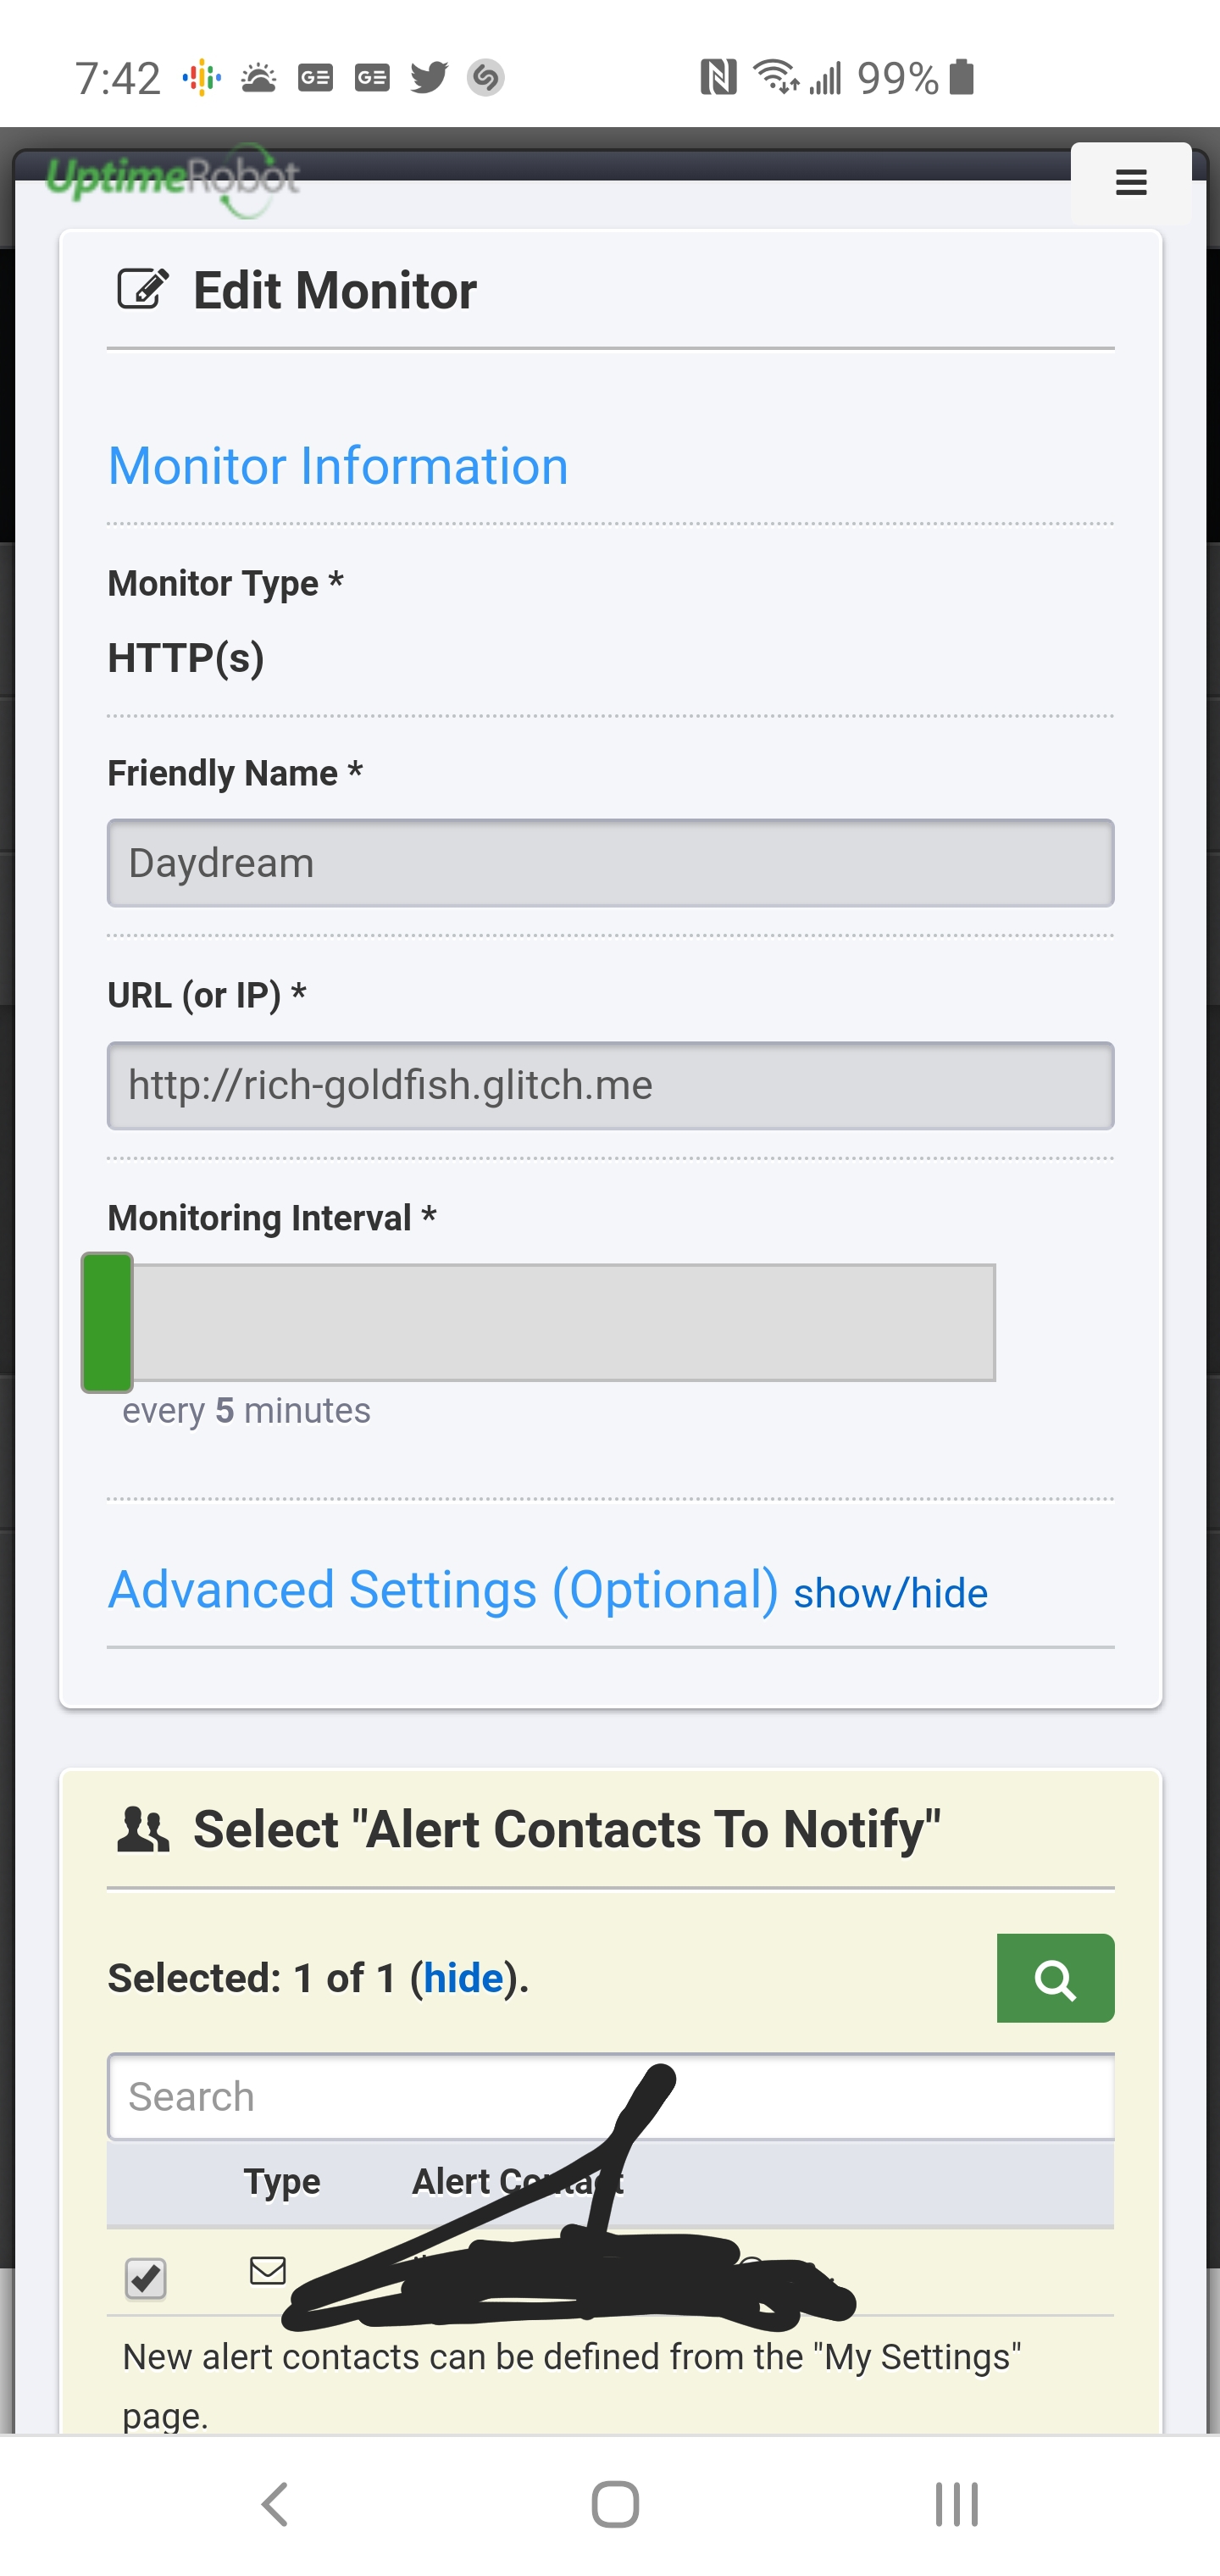
Task: Tap the Twitter notification icon in status bar
Action: 429,77
